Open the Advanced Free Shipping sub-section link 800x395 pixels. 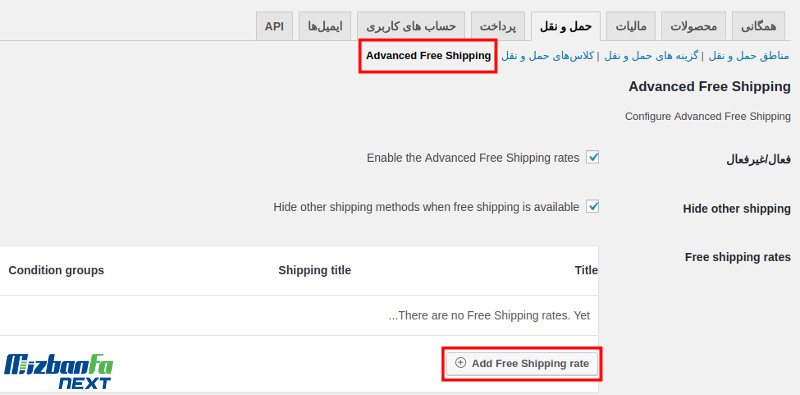[x=428, y=56]
